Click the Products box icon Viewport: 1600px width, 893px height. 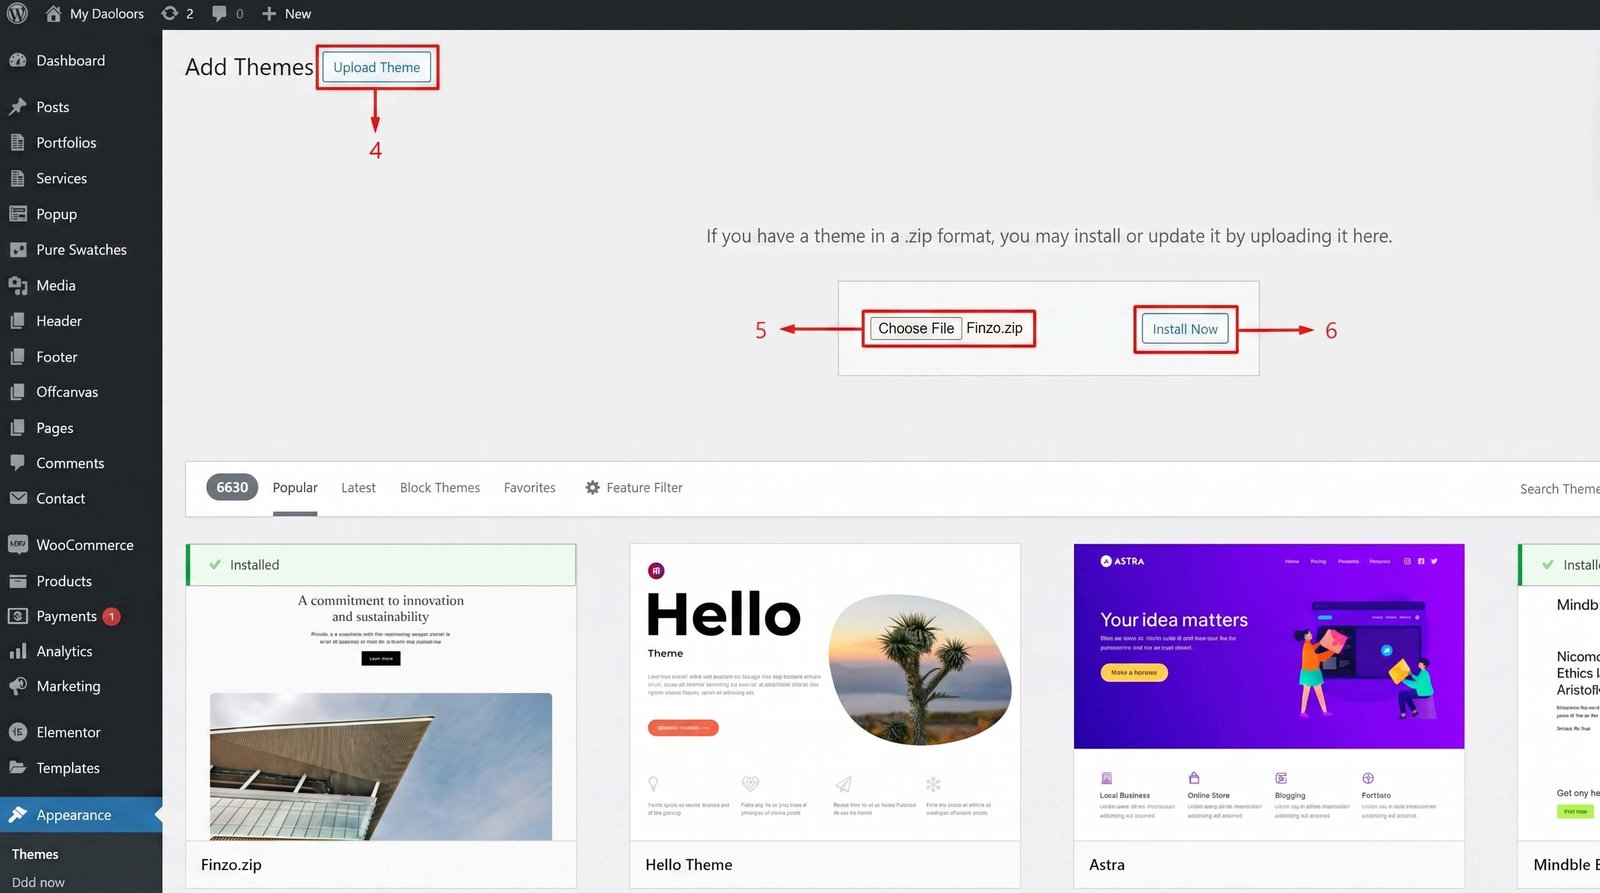pyautogui.click(x=17, y=581)
